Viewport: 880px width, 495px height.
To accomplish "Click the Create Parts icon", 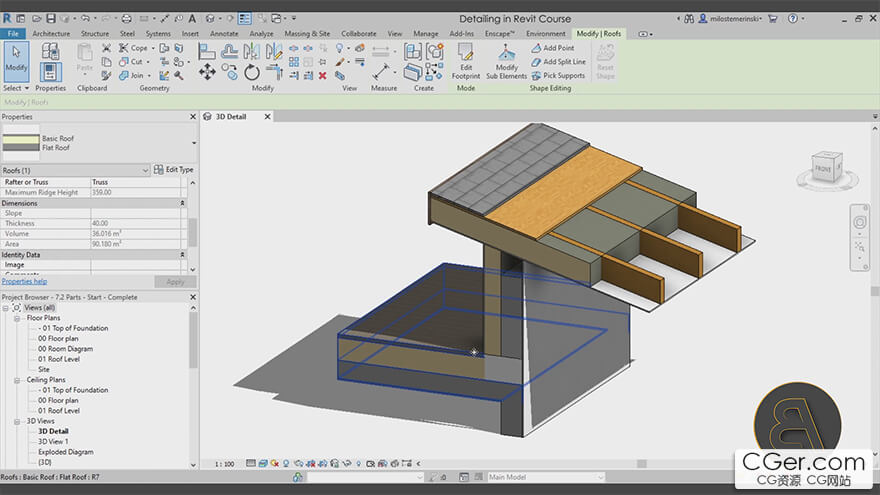I will (412, 72).
